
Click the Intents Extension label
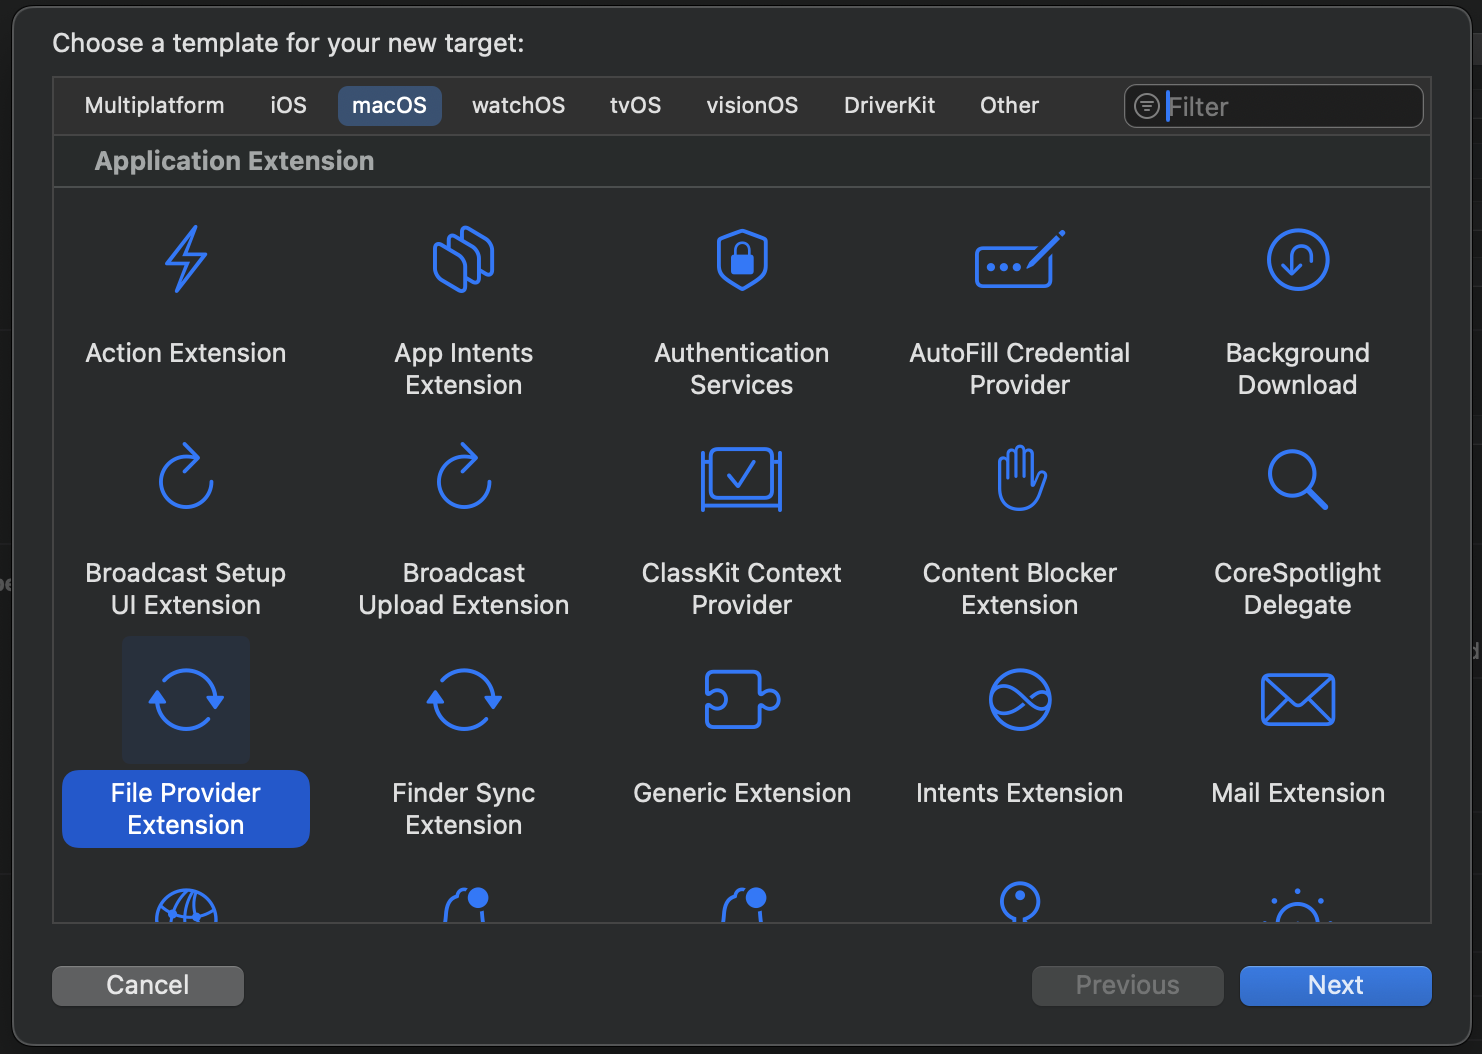1020,793
